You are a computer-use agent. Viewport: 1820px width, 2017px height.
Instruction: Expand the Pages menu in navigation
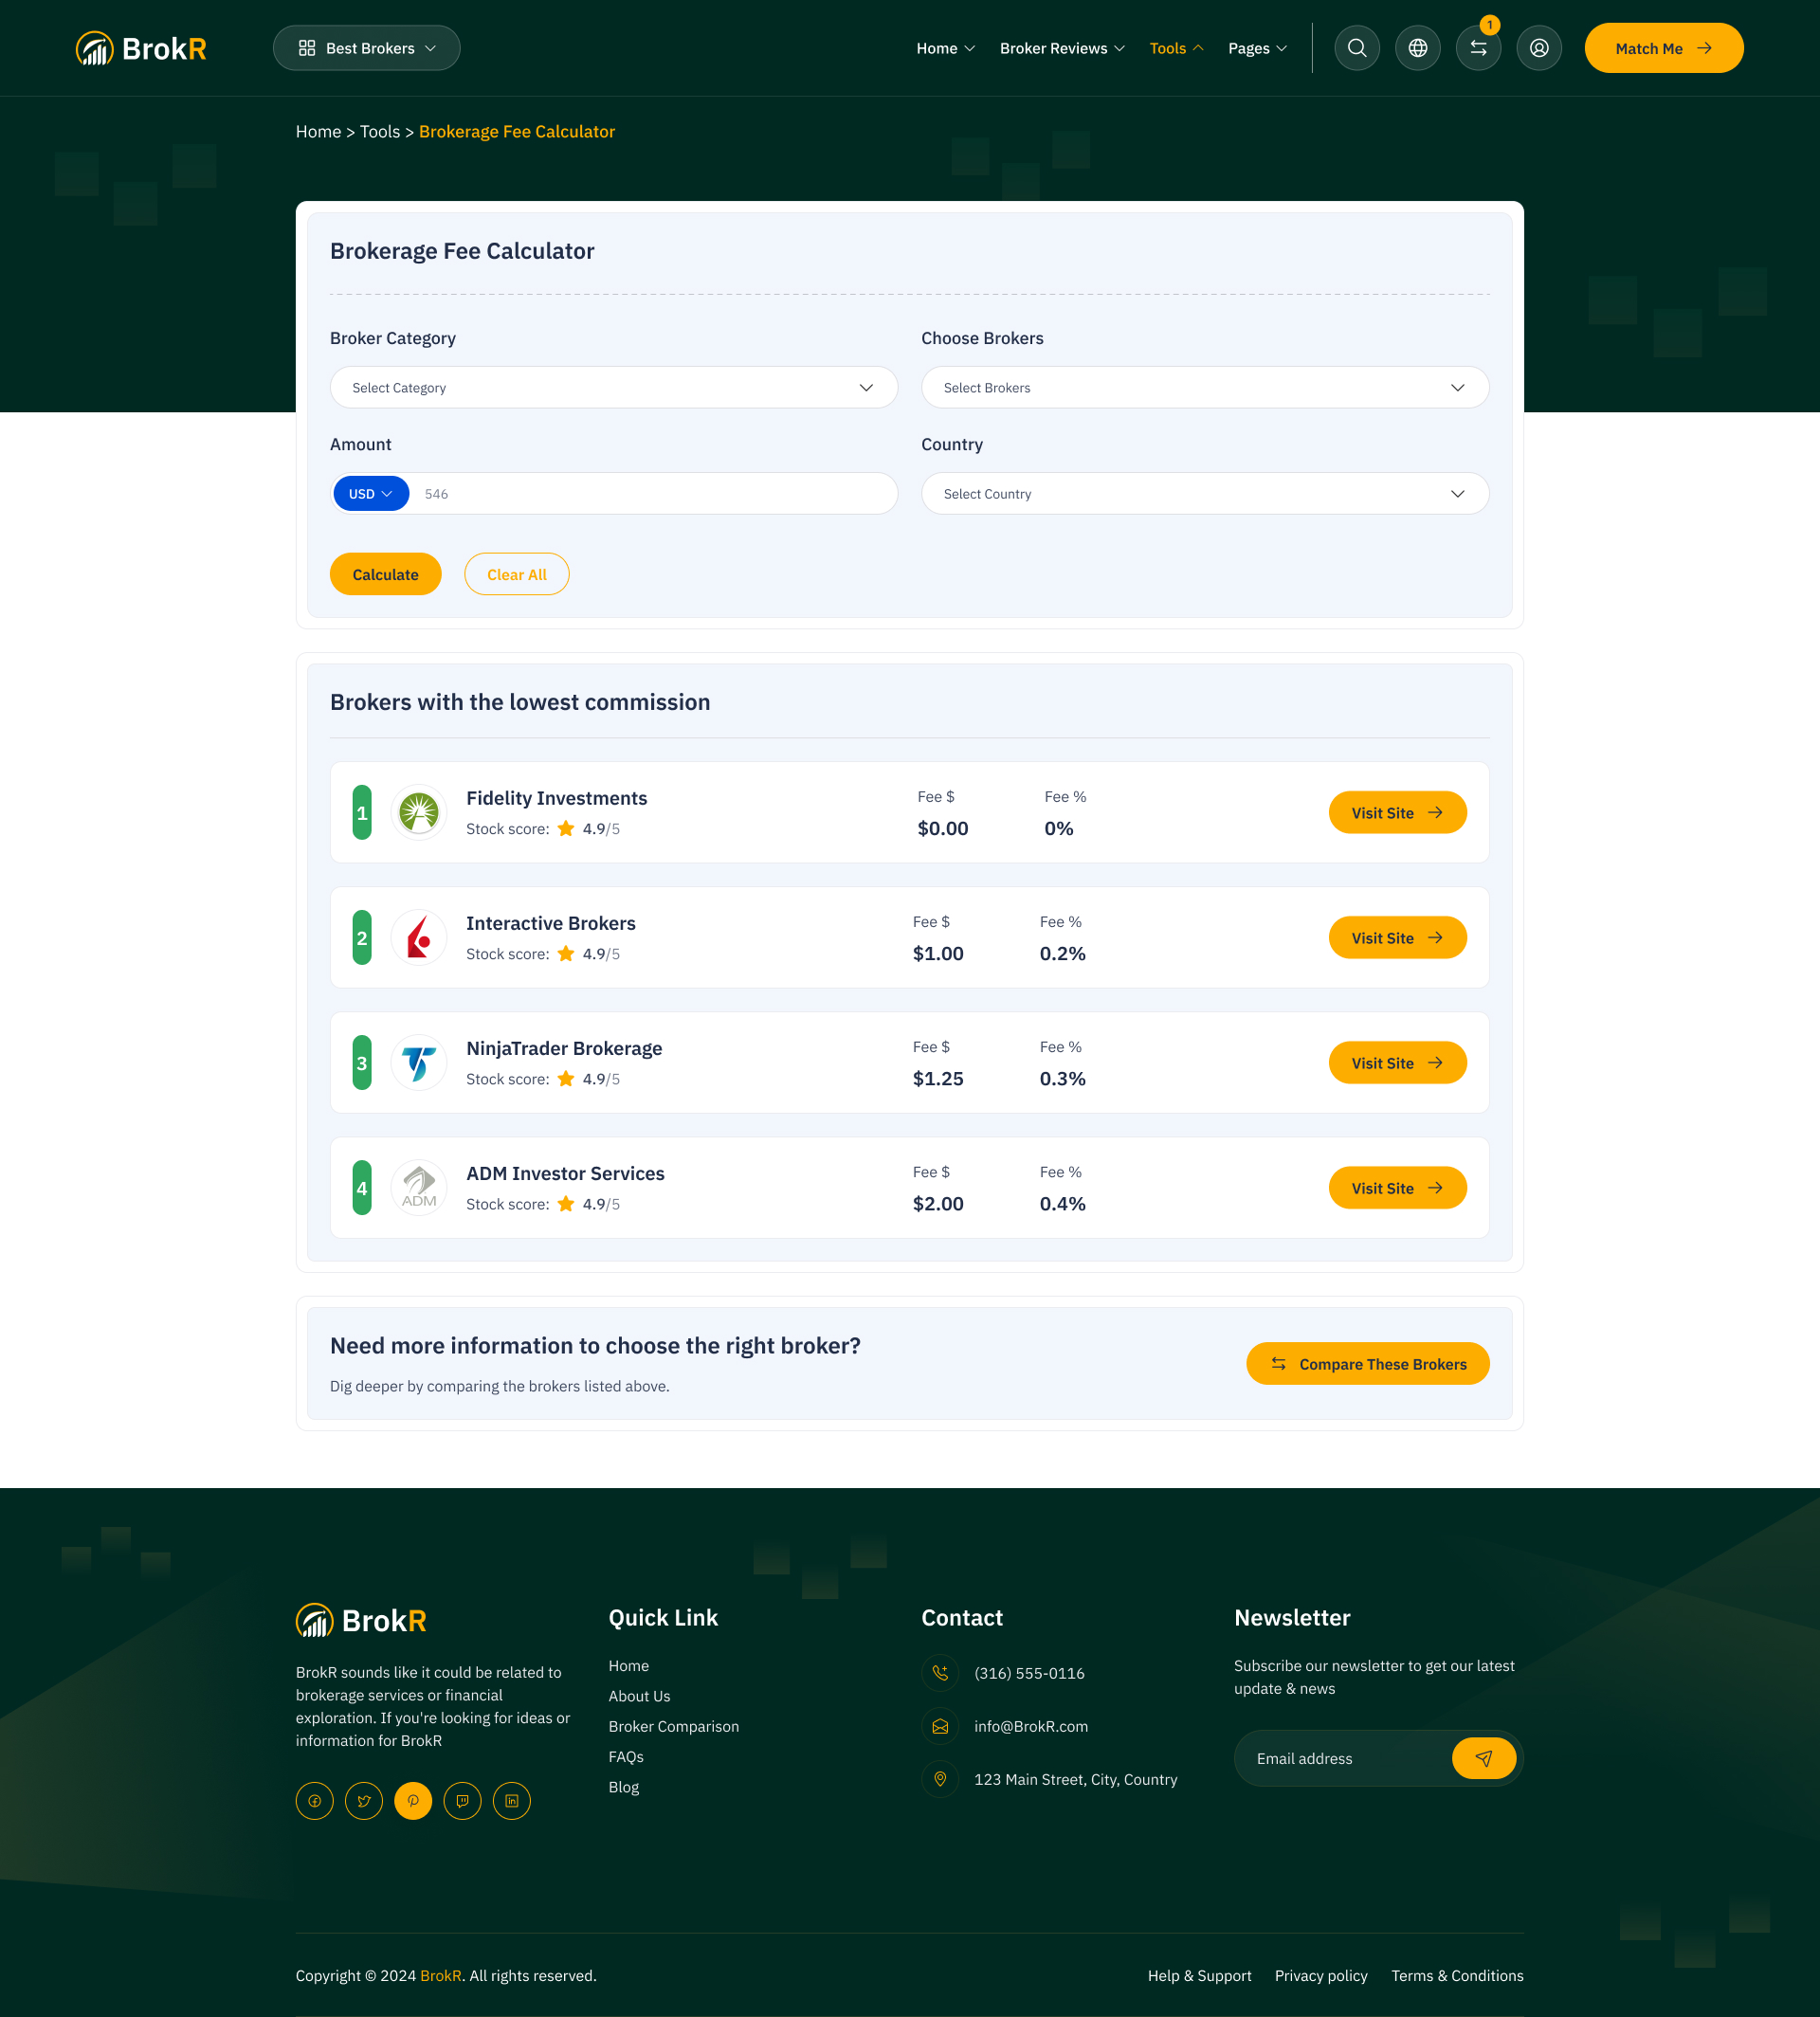click(1256, 47)
